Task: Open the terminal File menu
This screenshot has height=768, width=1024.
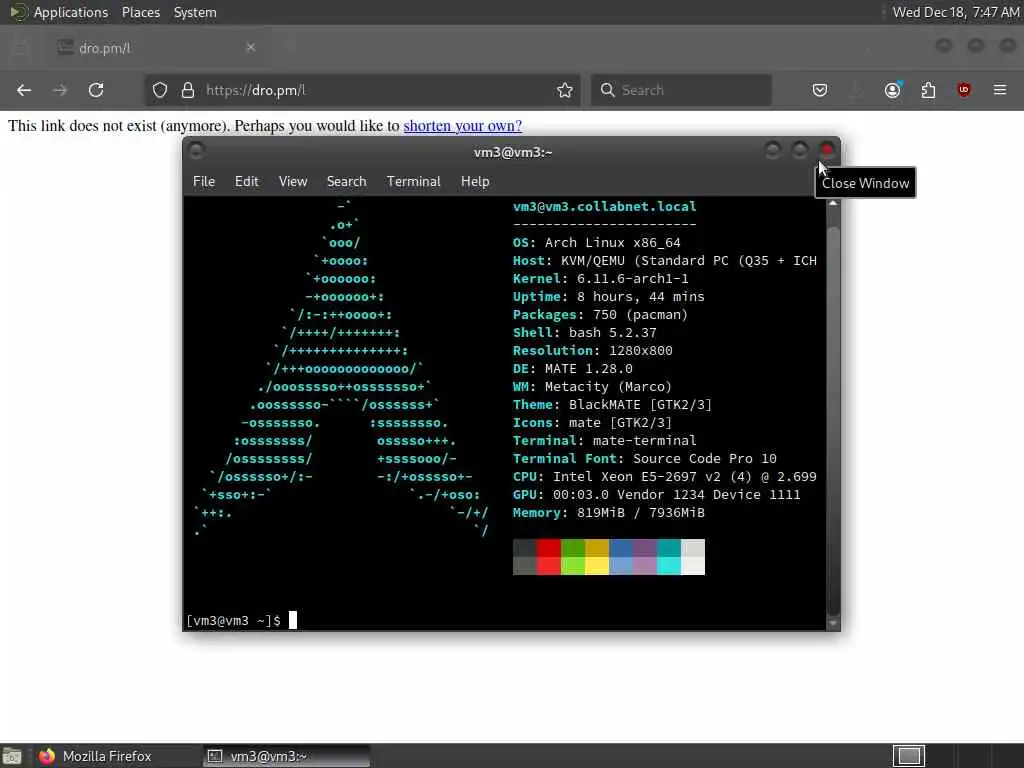Action: point(204,182)
